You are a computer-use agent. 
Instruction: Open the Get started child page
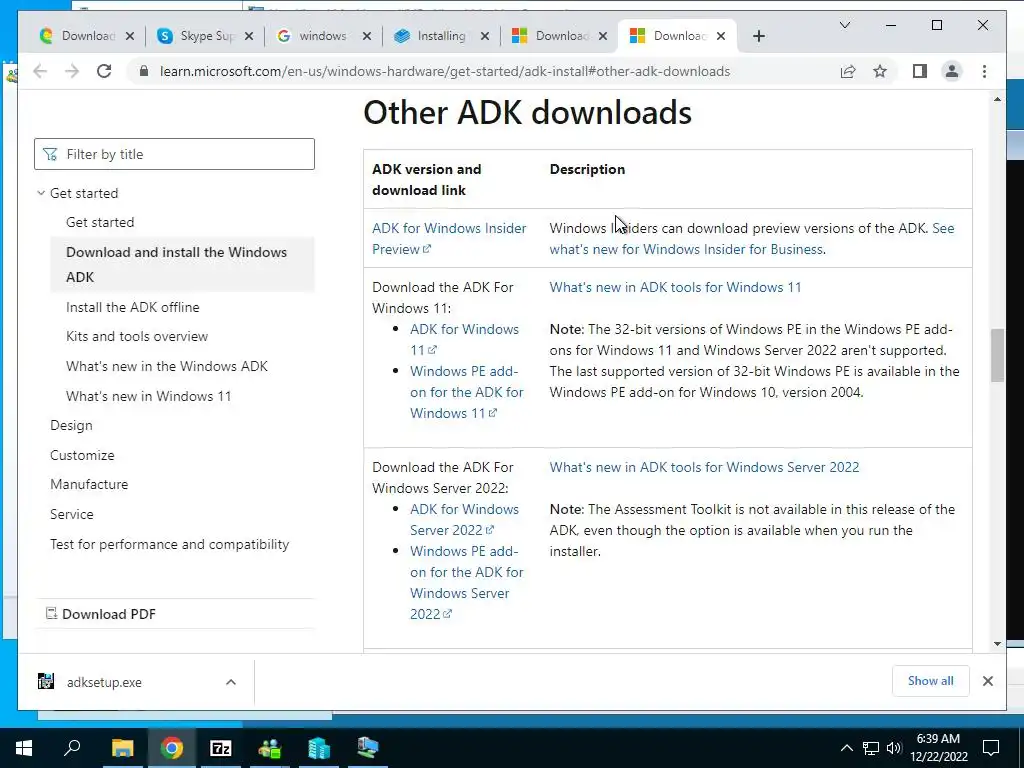click(100, 222)
